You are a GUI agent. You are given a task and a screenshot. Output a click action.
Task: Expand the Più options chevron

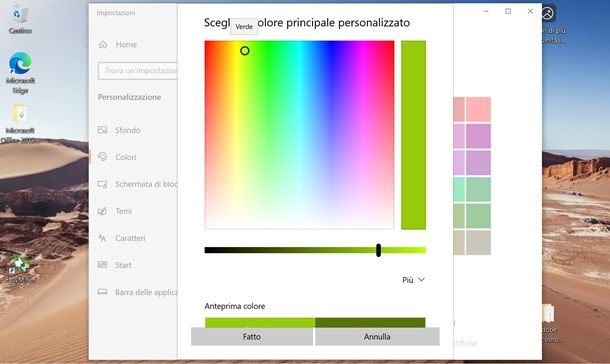click(x=421, y=280)
